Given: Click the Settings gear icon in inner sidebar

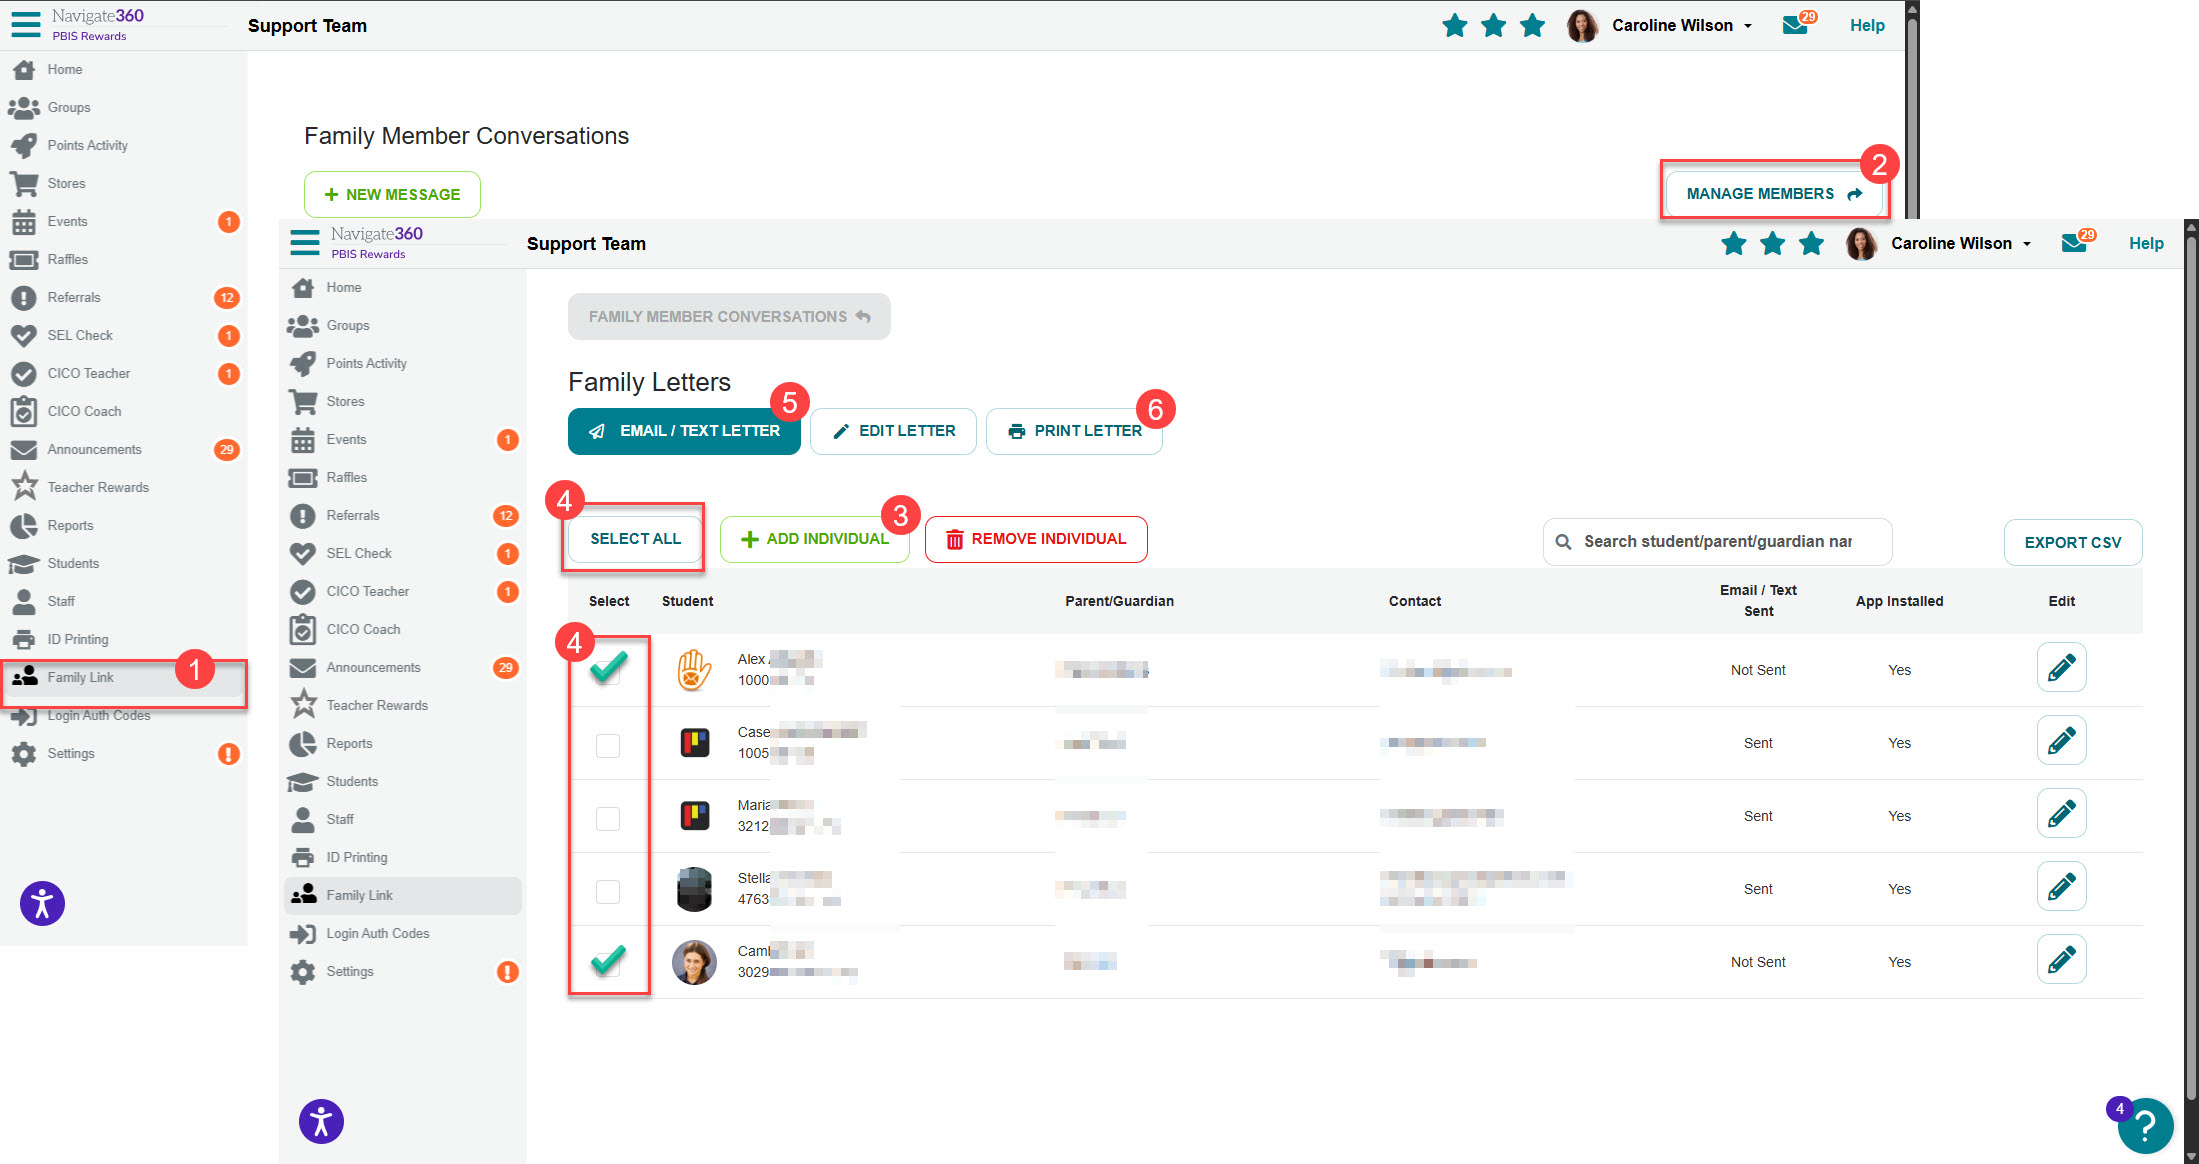Looking at the screenshot, I should [x=303, y=971].
